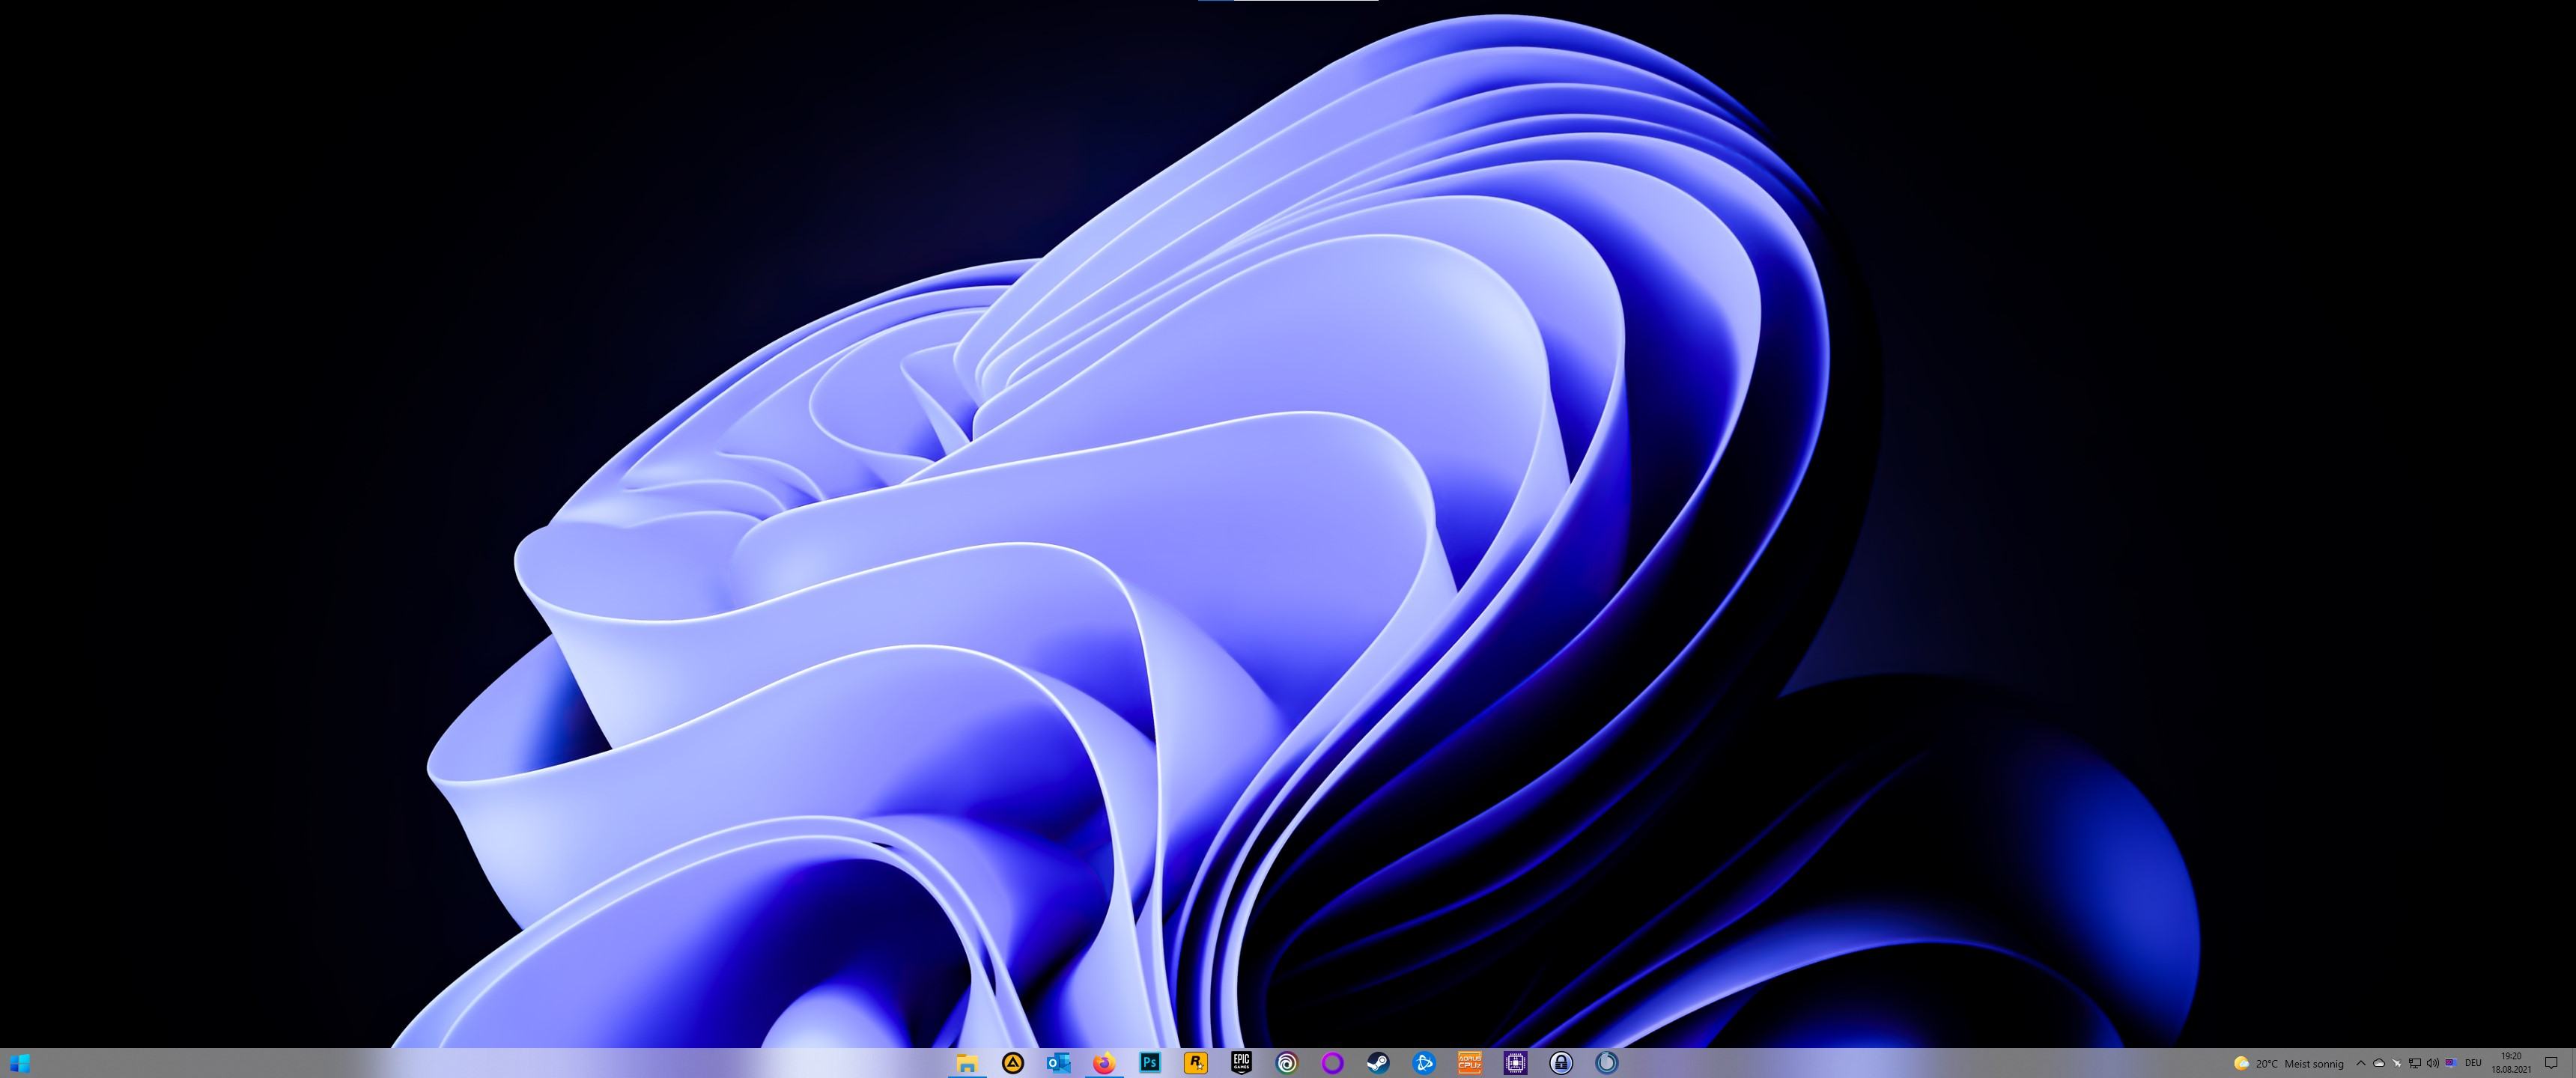
Task: Open volume speaker tray icon
Action: 2433,1064
